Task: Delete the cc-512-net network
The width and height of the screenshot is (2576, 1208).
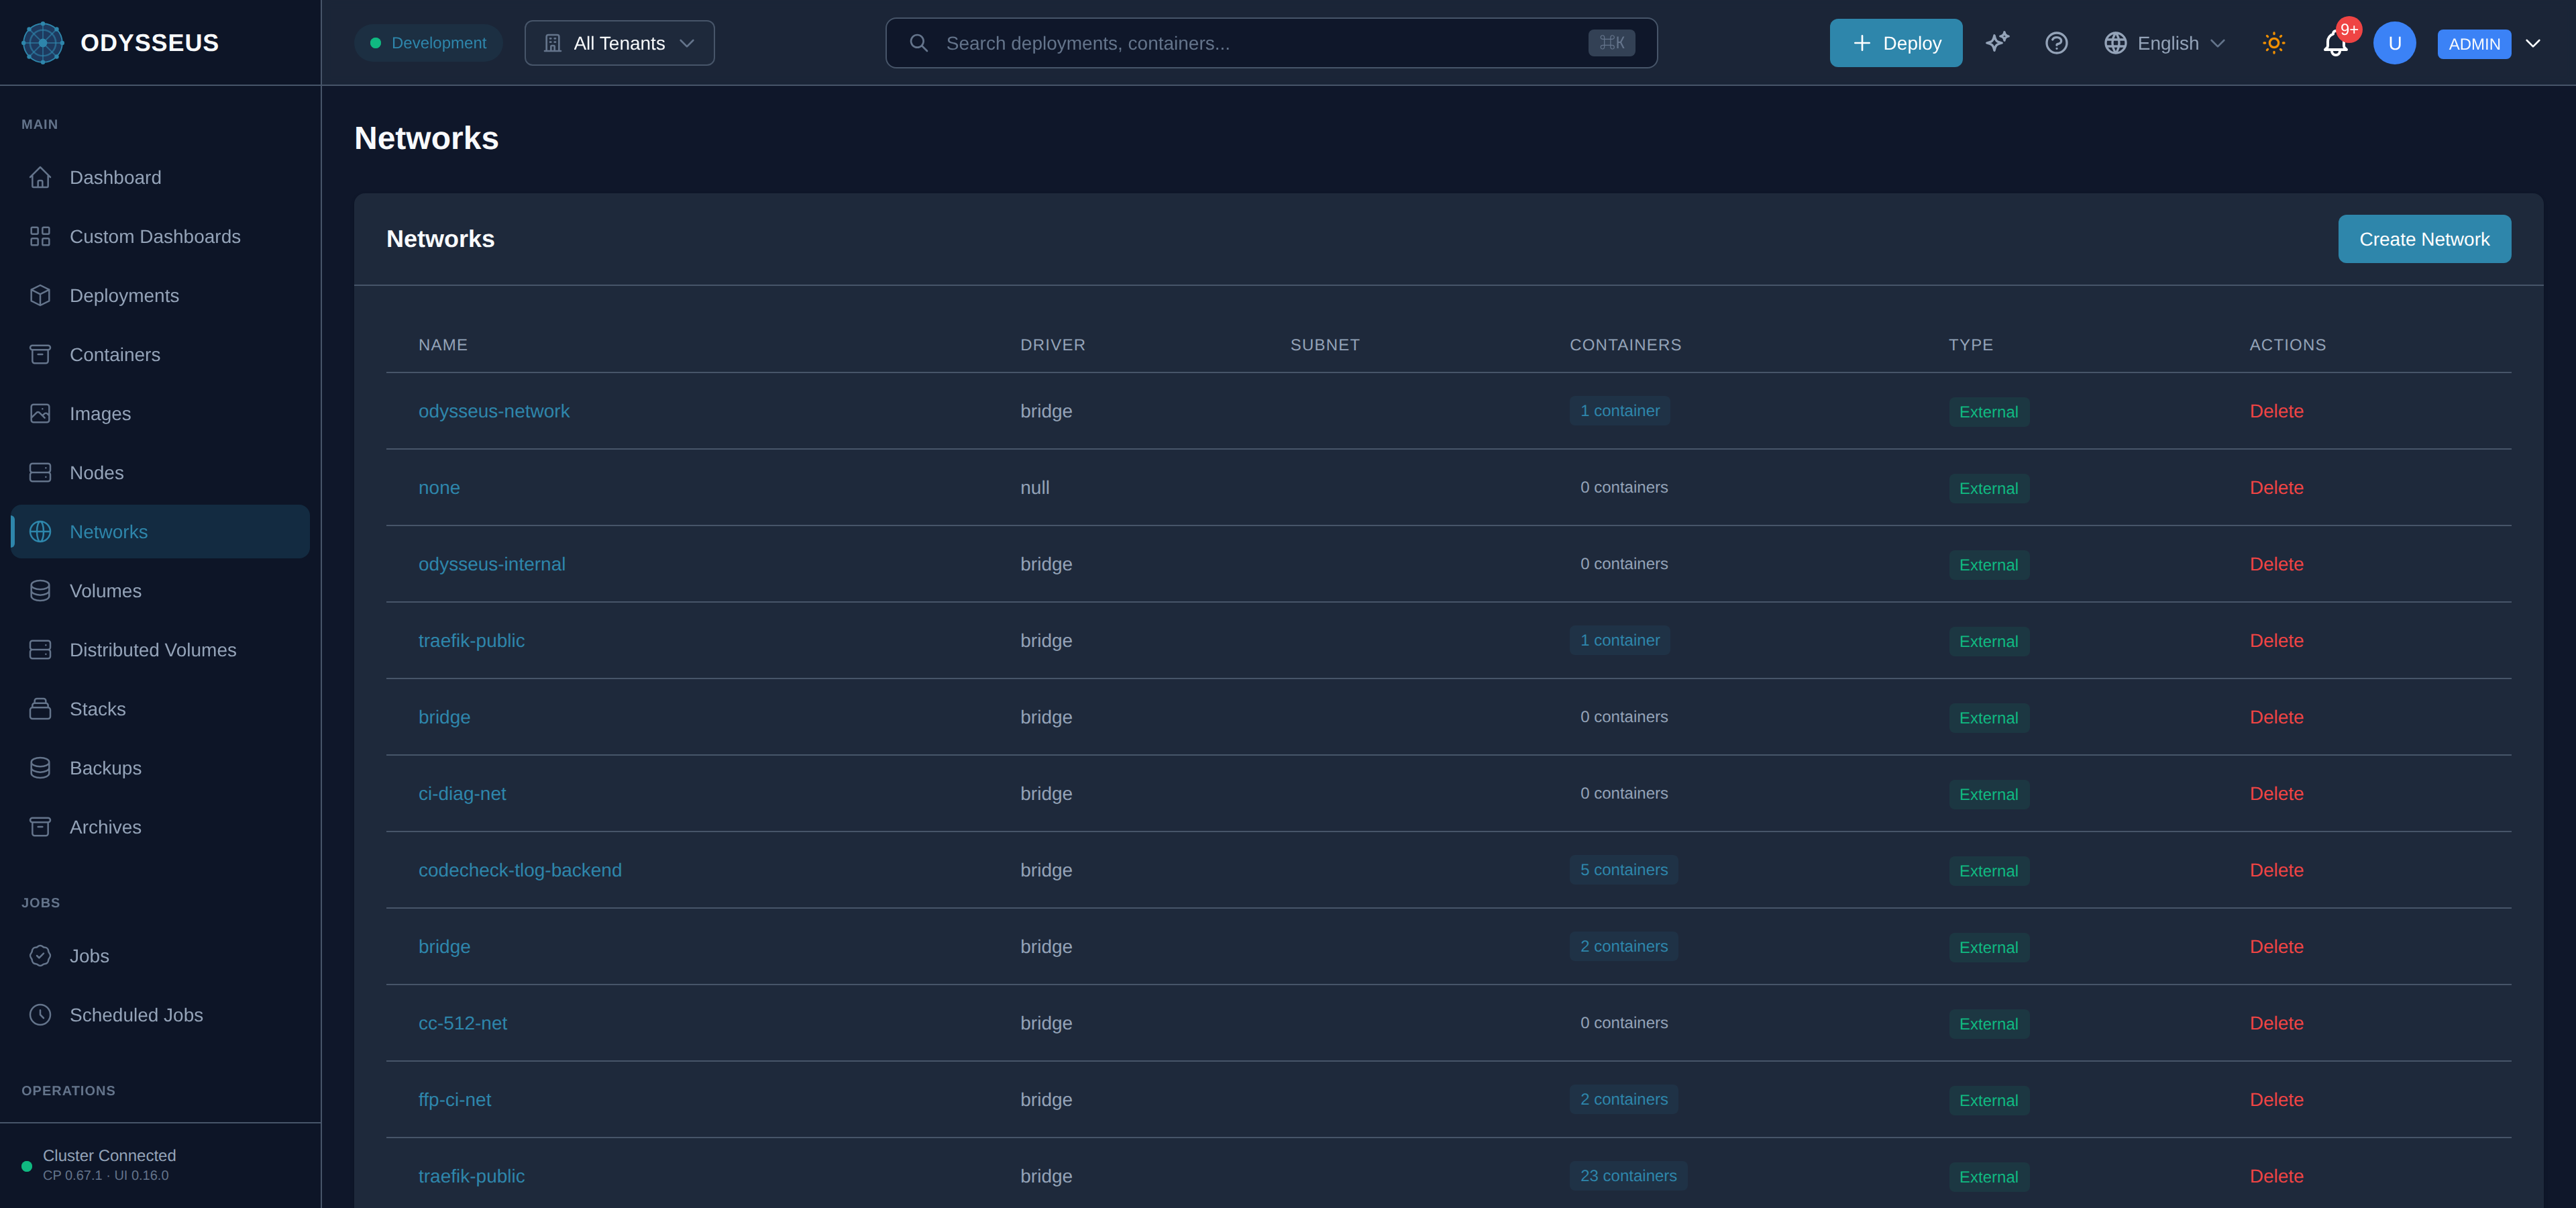Action: click(2276, 1023)
